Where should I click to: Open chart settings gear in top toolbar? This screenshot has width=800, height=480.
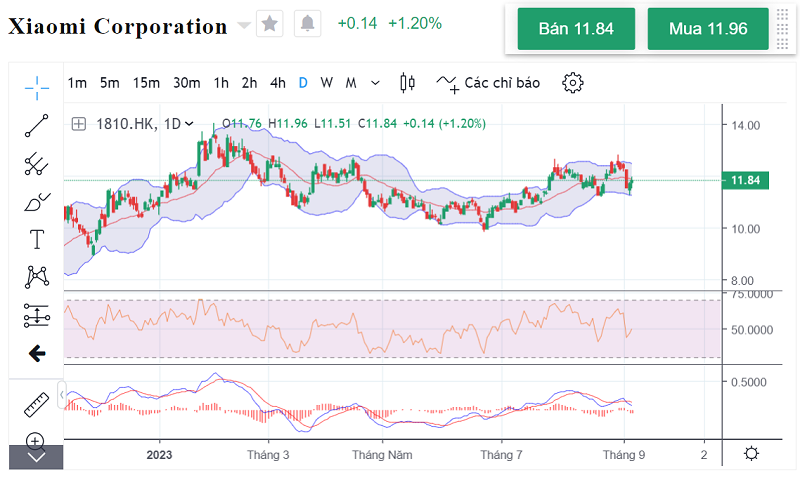click(572, 83)
